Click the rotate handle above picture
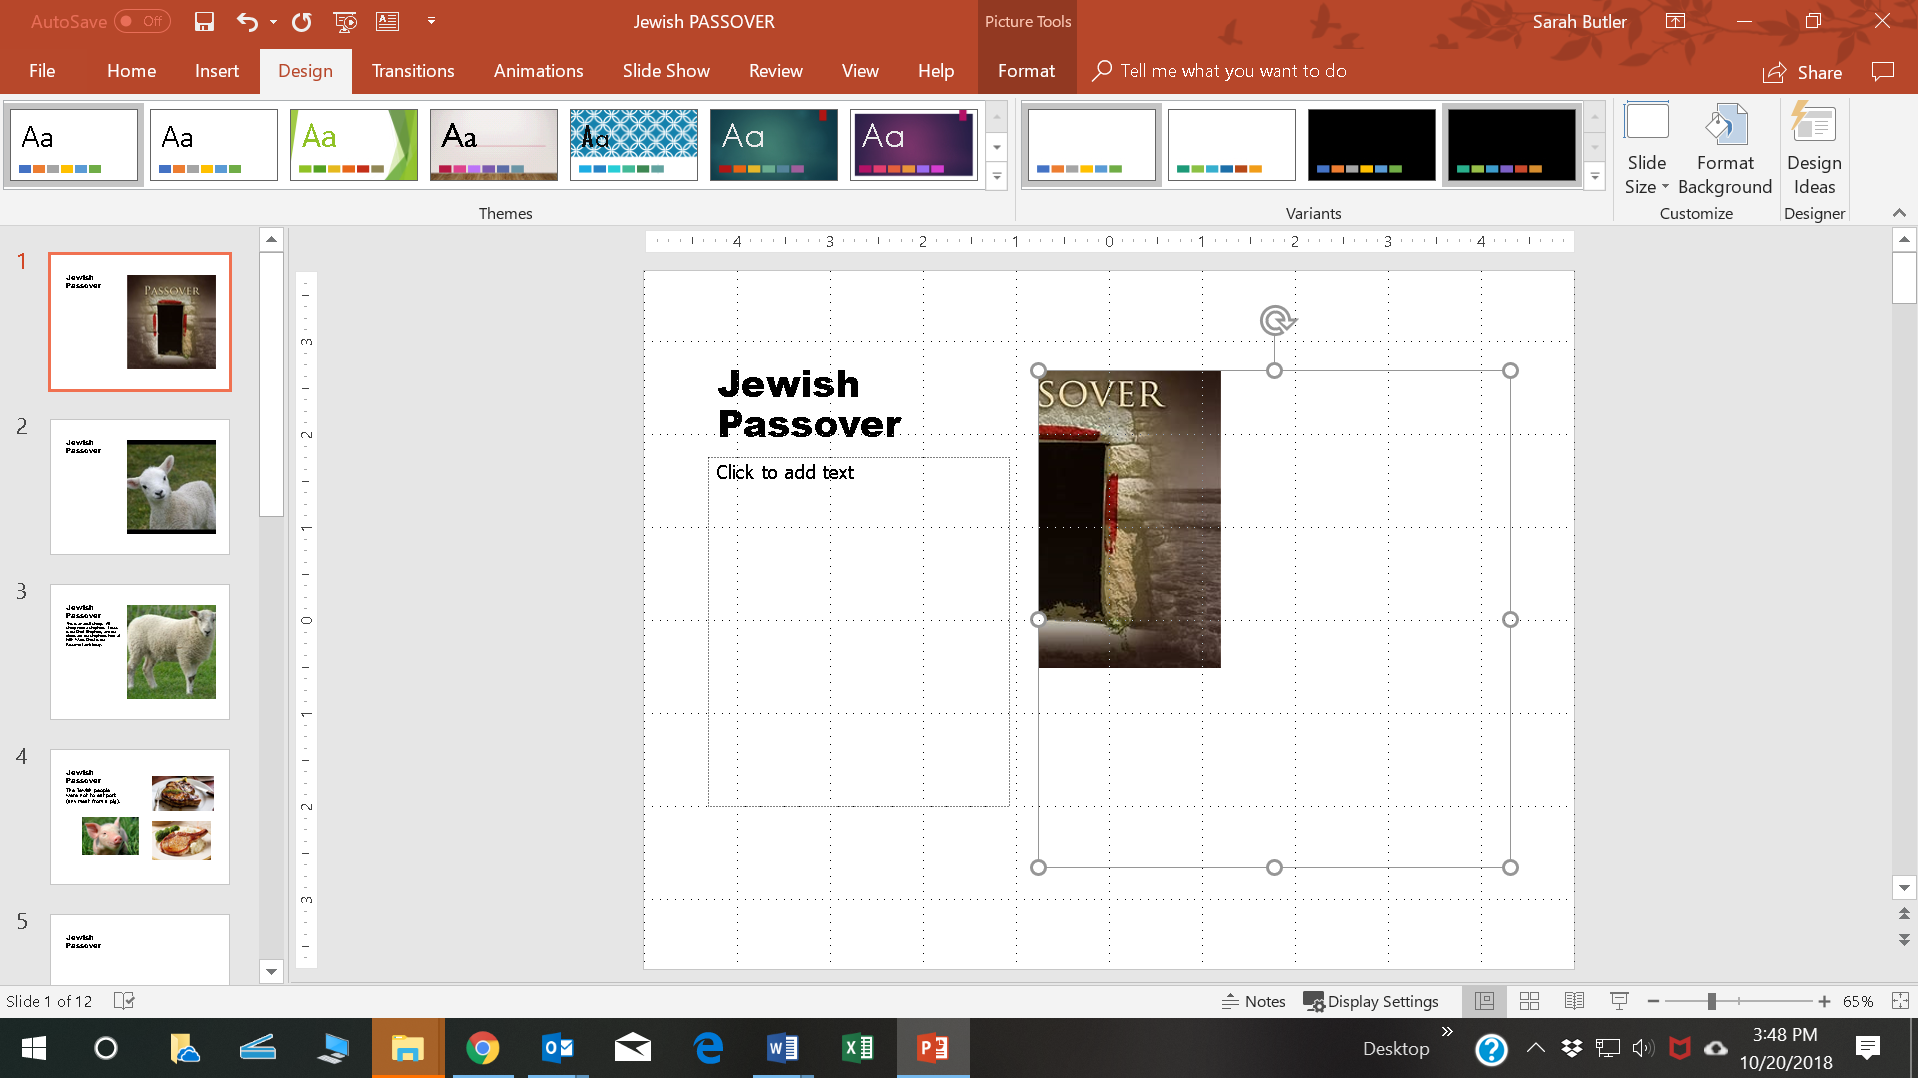The height and width of the screenshot is (1078, 1918). click(1276, 320)
